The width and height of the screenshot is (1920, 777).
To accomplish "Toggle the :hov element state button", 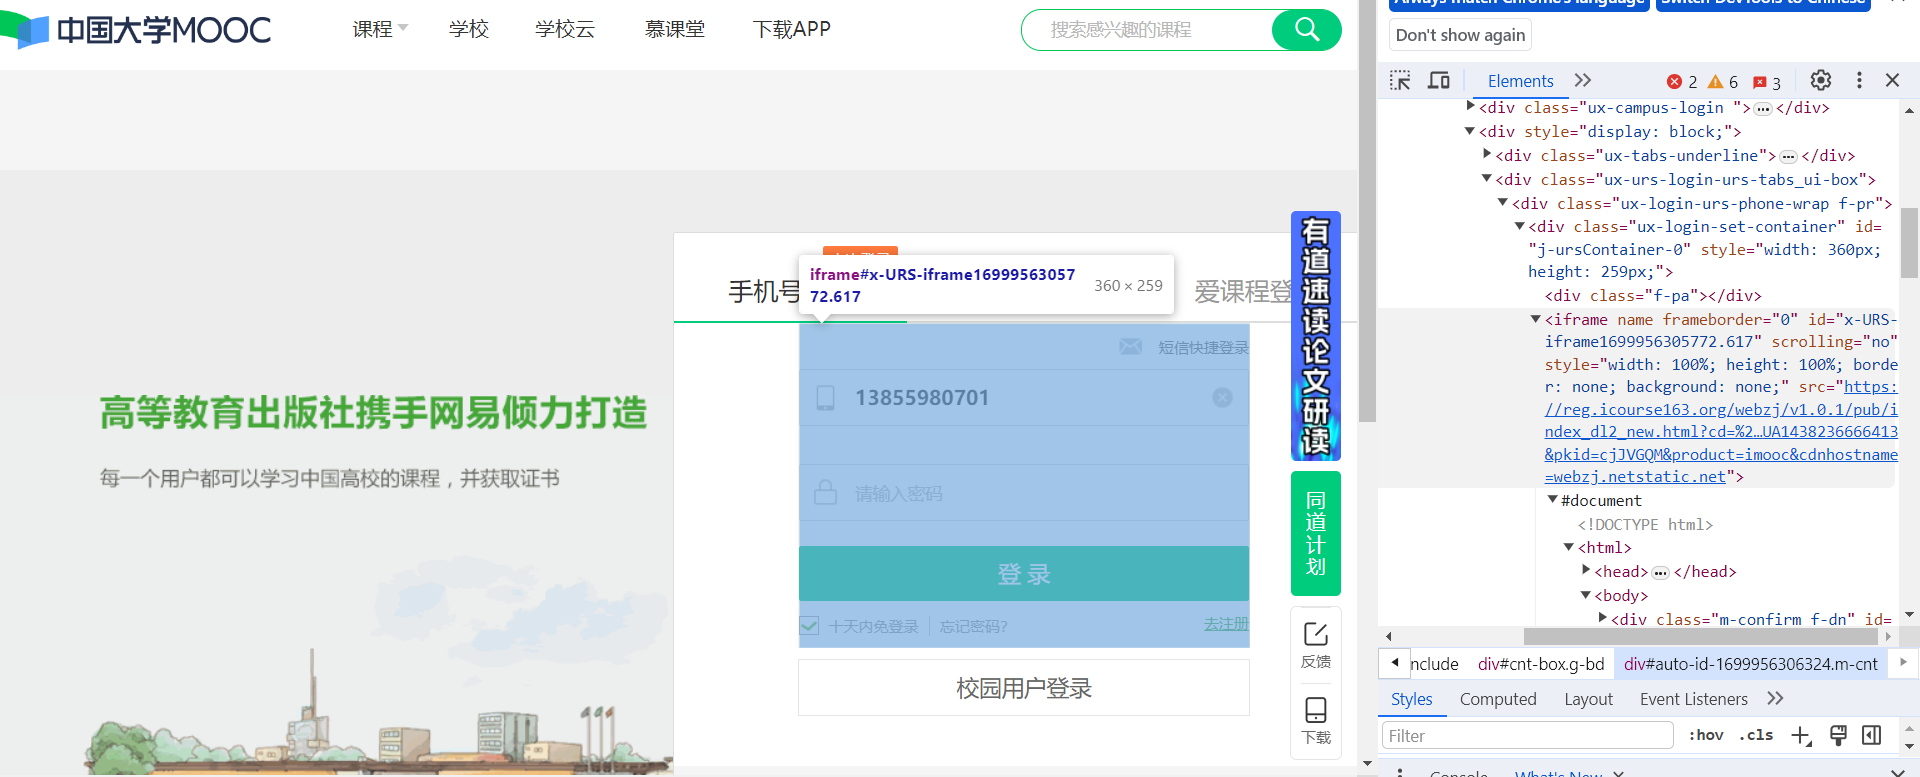I will point(1706,735).
